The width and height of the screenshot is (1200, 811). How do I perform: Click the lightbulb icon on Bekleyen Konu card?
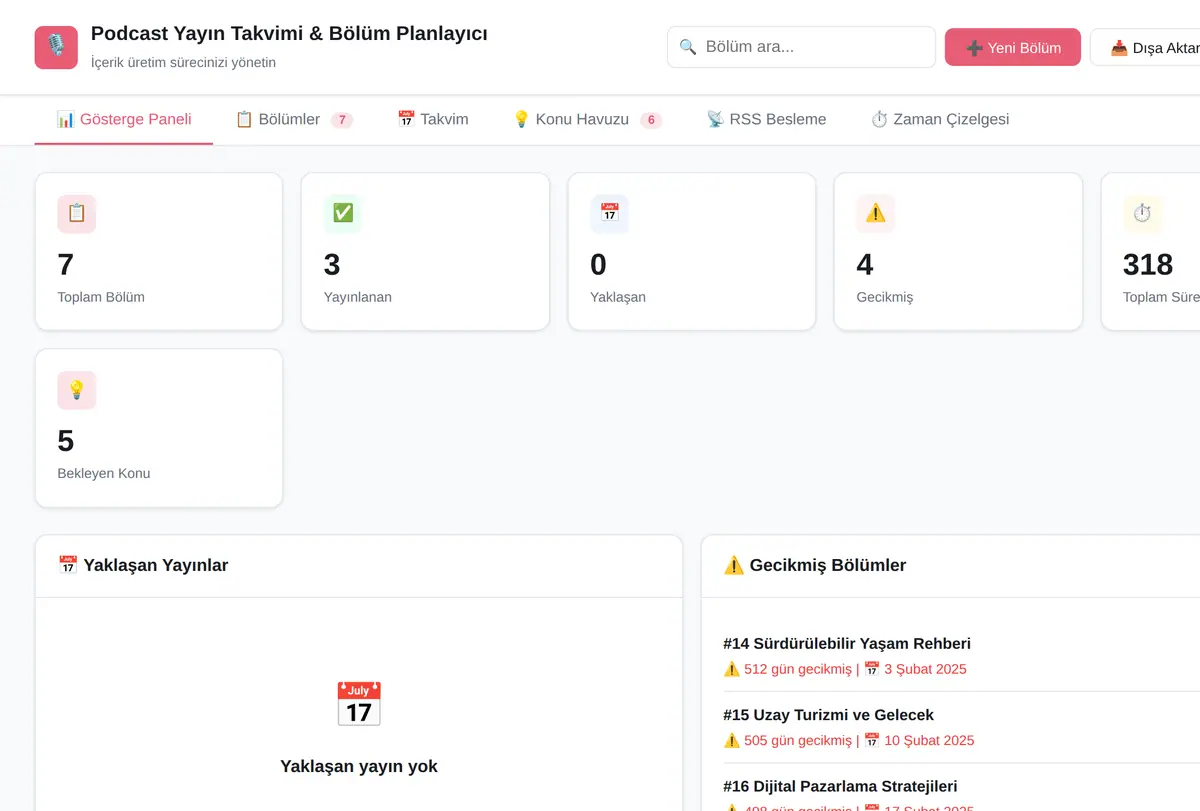pos(77,390)
